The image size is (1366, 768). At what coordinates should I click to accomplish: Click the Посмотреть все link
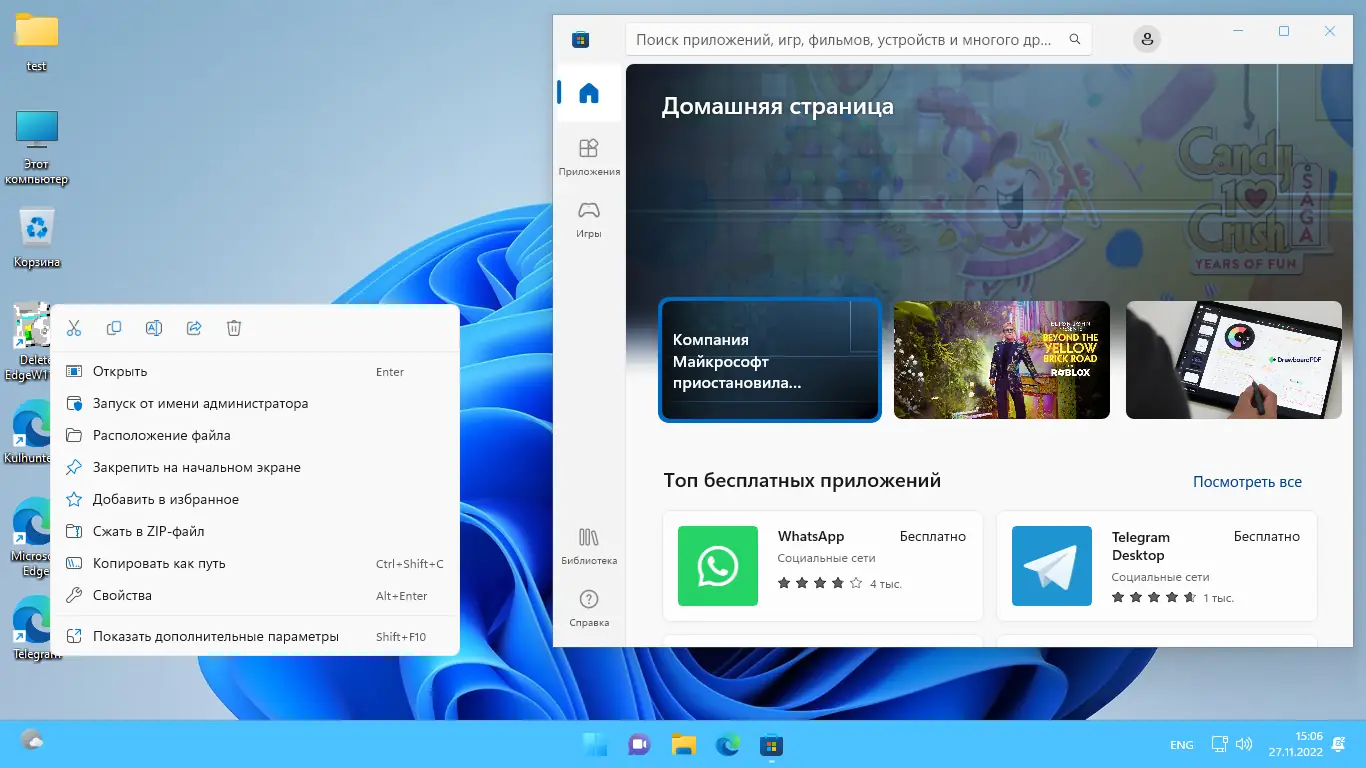tap(1247, 481)
